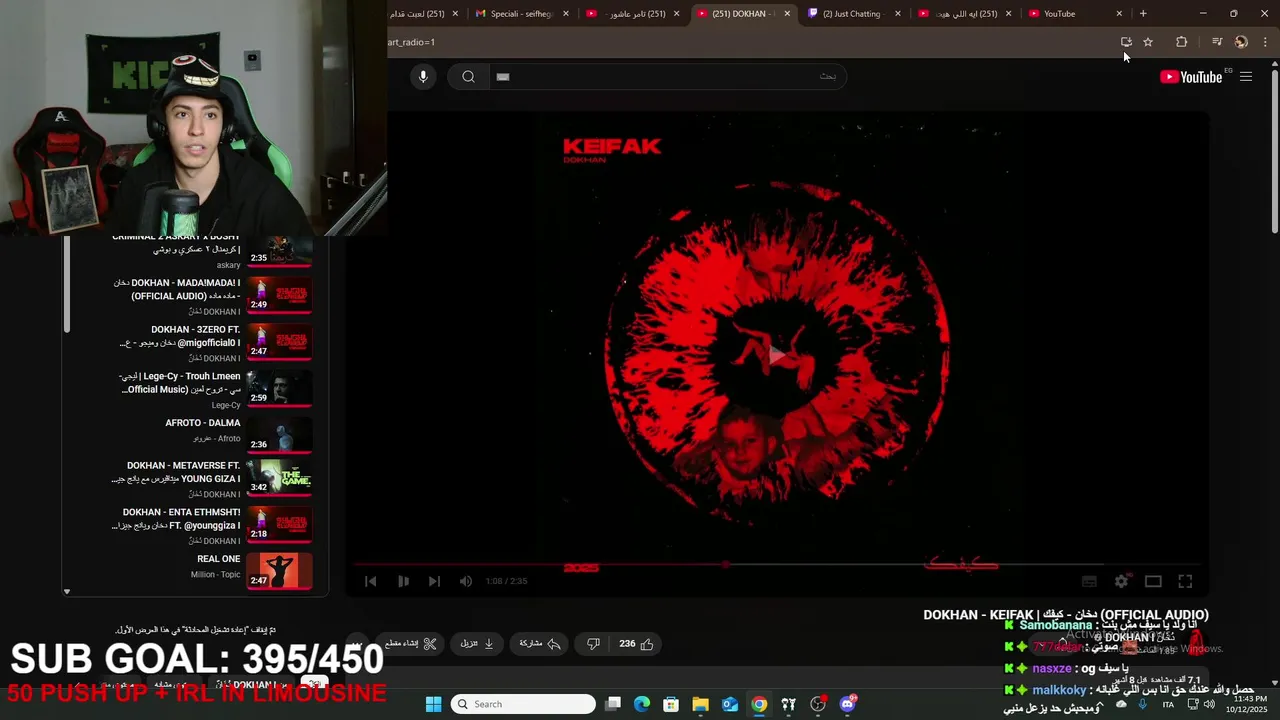This screenshot has width=1280, height=720.
Task: Mute the video with the speaker icon
Action: (466, 581)
